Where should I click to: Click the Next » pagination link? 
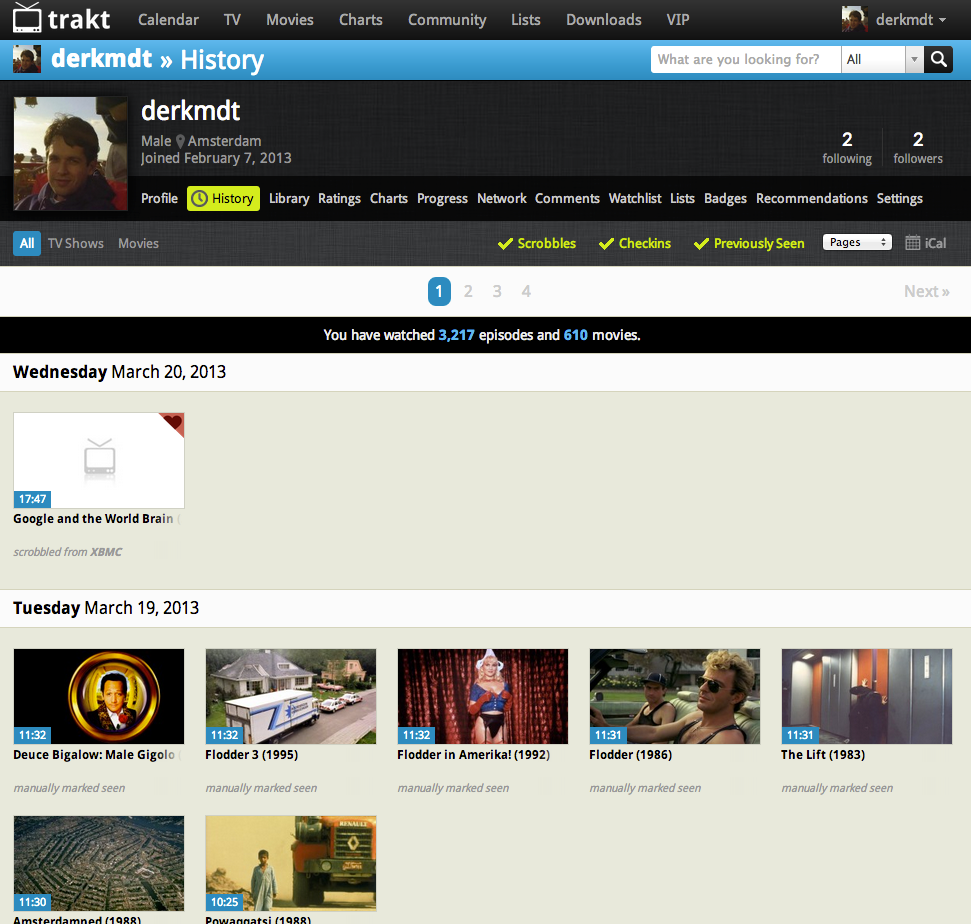coord(926,291)
